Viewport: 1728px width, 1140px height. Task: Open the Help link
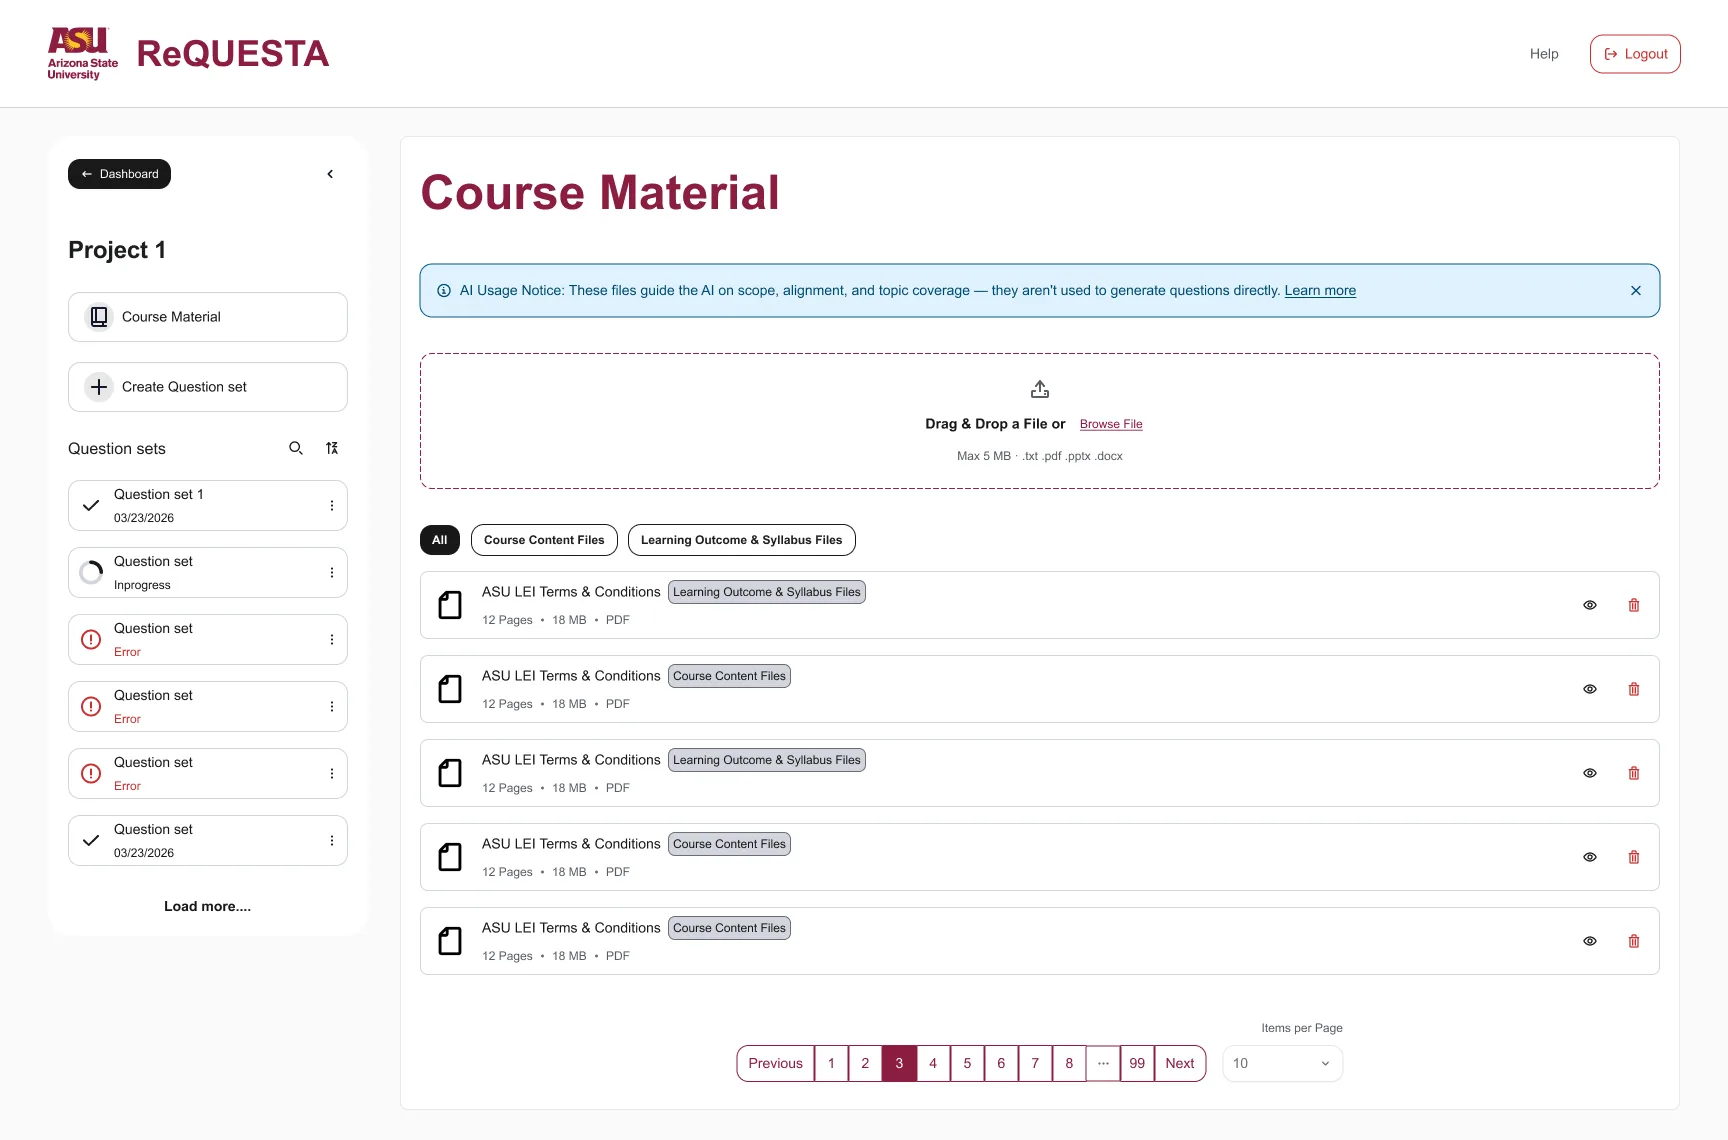point(1544,54)
